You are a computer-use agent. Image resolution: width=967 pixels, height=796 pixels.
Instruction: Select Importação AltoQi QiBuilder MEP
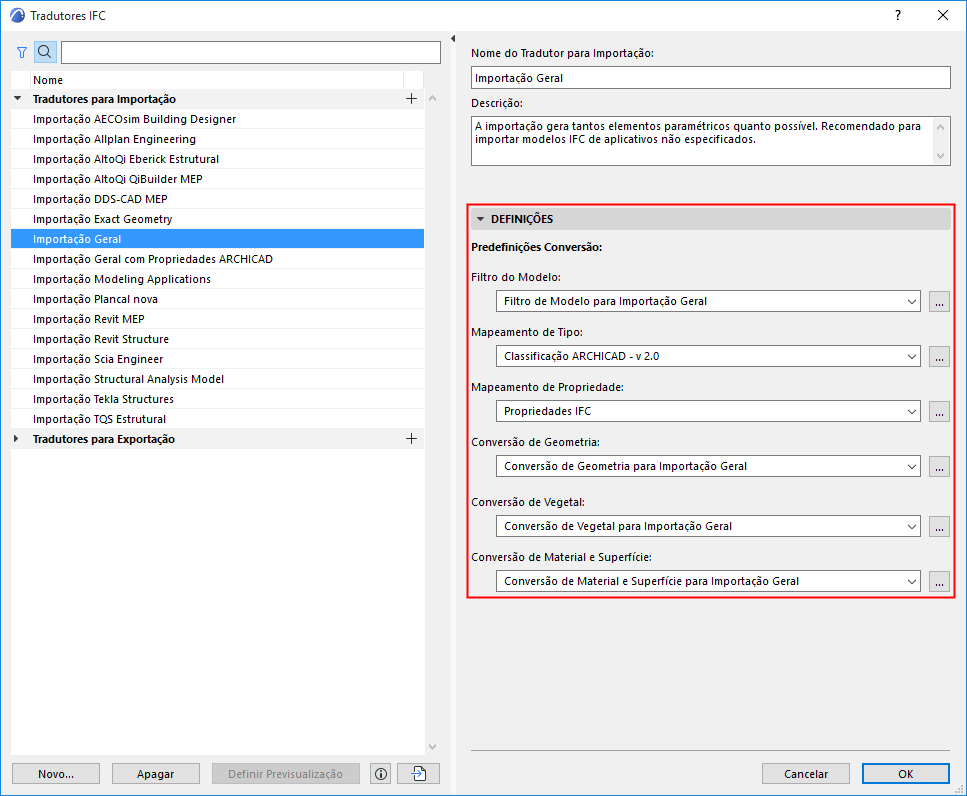(217, 179)
